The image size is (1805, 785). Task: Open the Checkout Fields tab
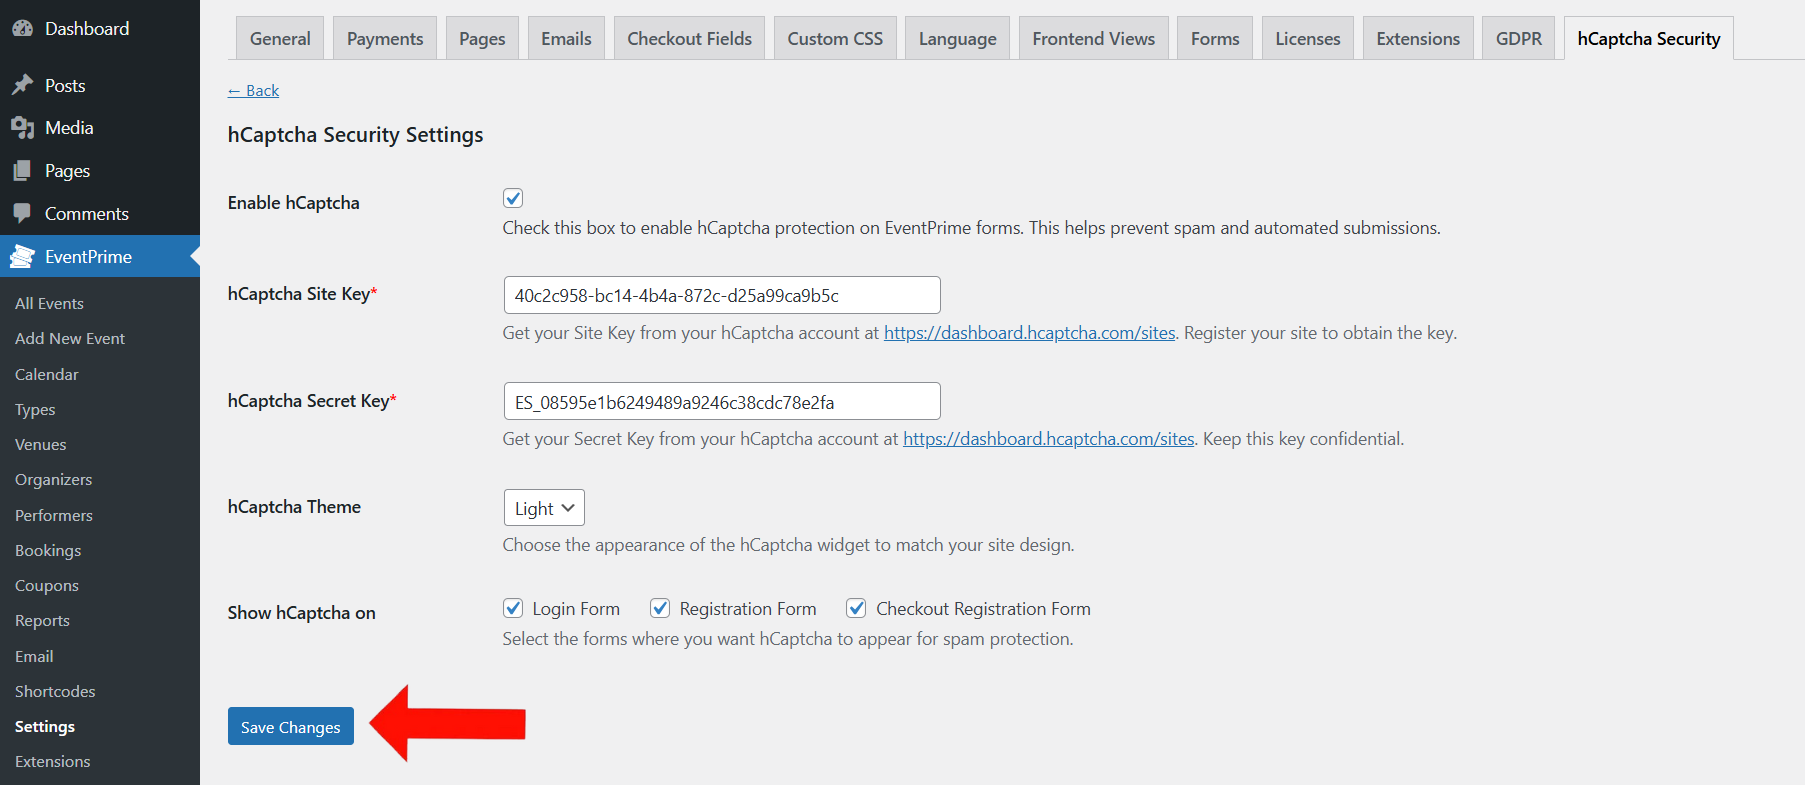(689, 39)
